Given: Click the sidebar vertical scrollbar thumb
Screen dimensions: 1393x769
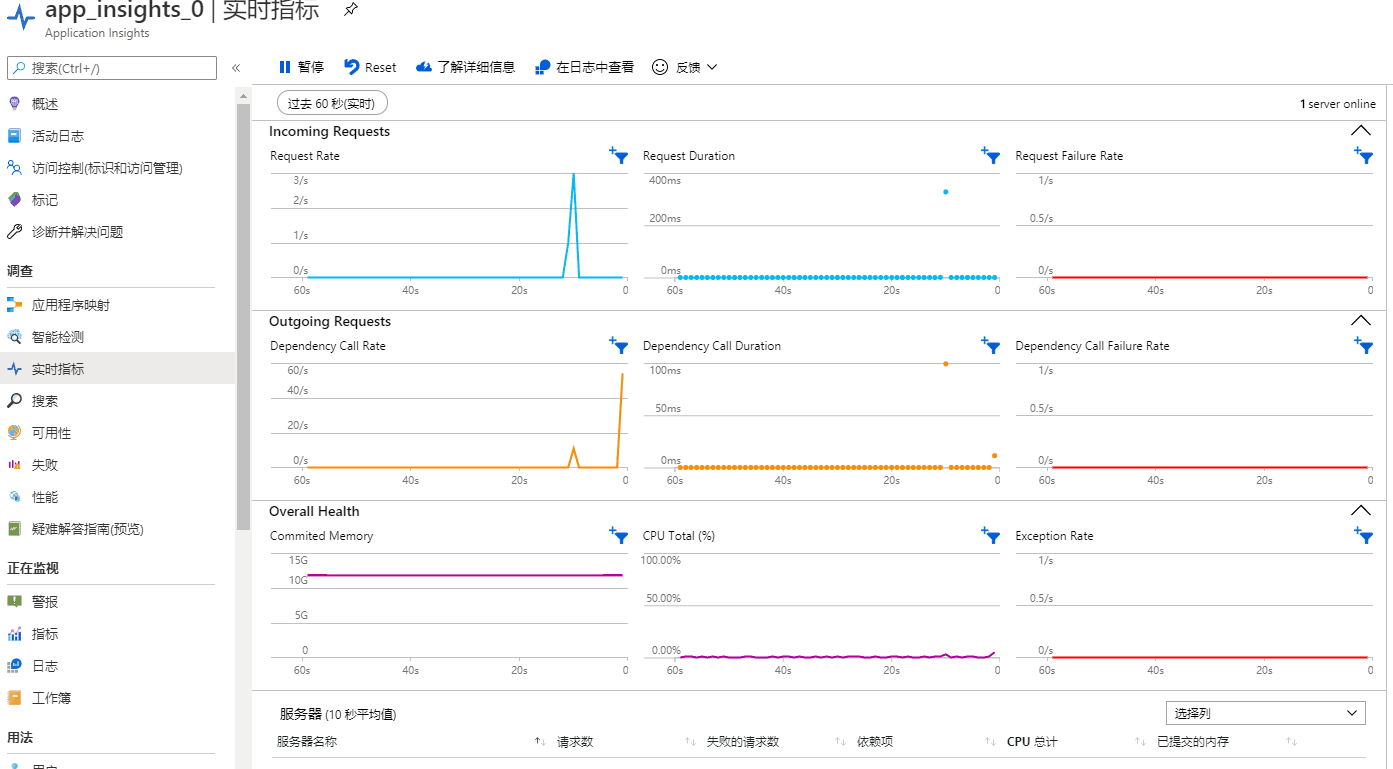Looking at the screenshot, I should 243,316.
